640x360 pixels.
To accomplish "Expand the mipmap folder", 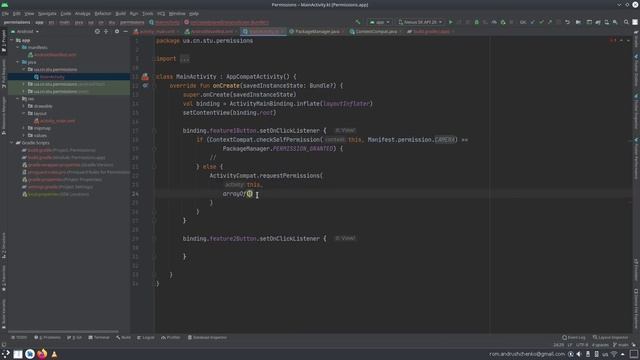I will (x=24, y=128).
